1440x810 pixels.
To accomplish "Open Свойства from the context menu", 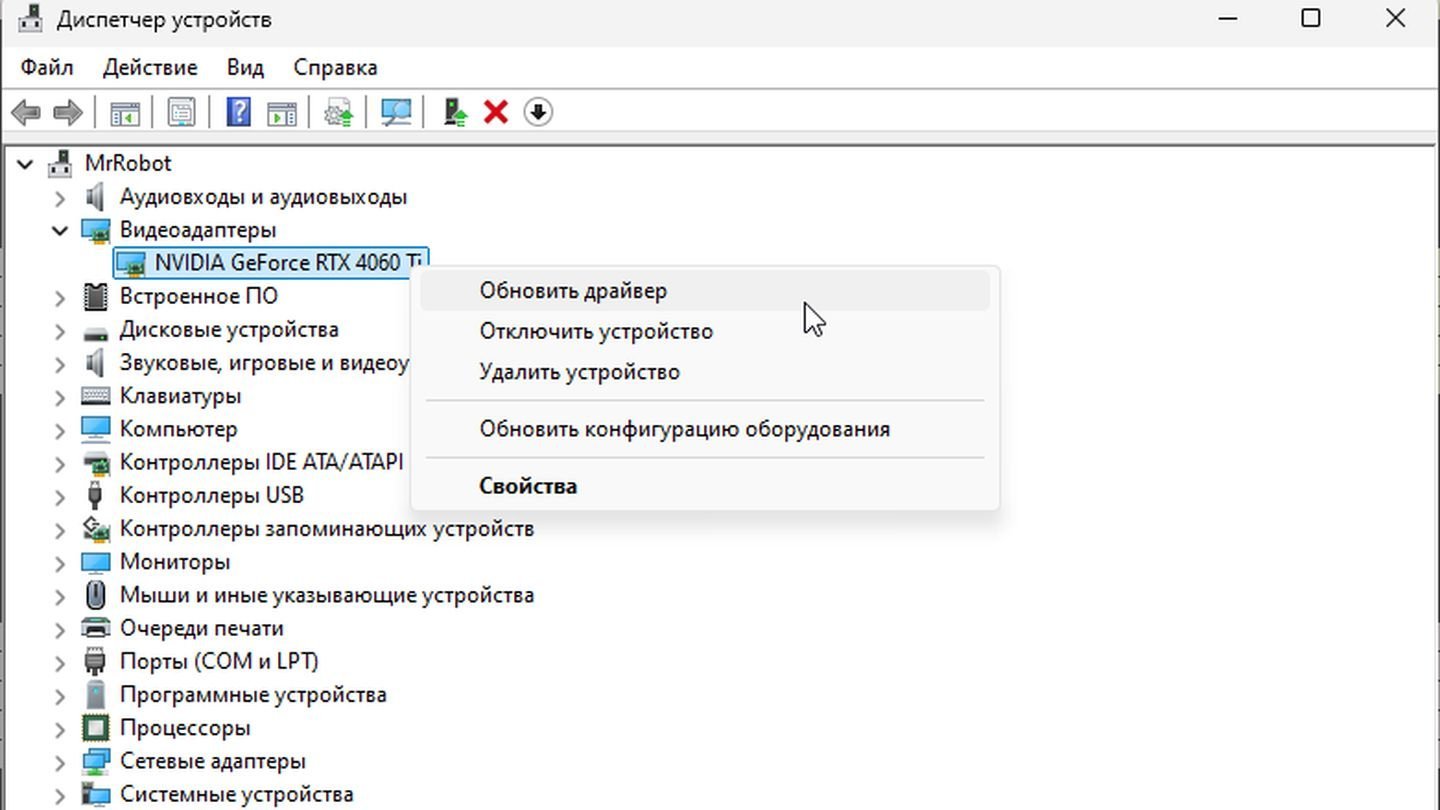I will tap(705, 486).
